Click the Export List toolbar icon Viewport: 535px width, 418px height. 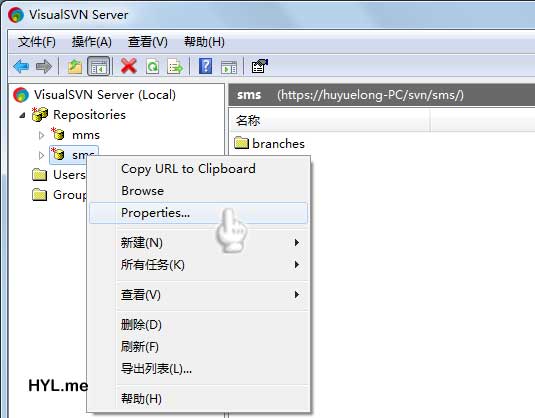pos(175,66)
